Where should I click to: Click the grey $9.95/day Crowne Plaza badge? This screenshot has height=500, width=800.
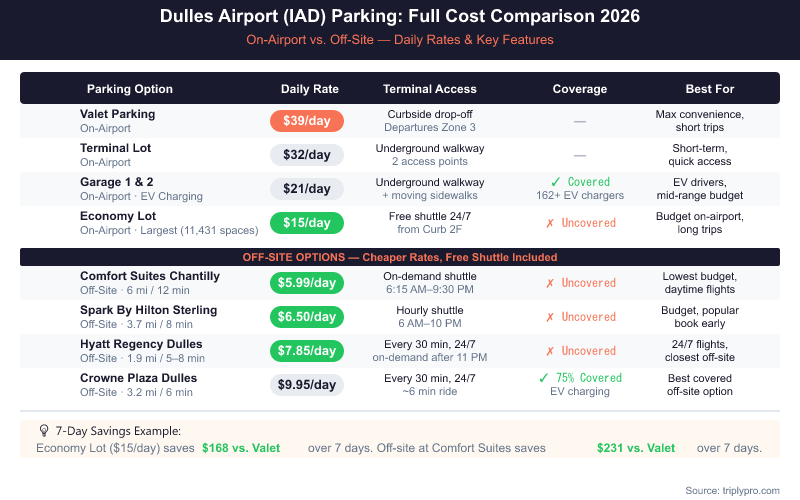(x=307, y=385)
